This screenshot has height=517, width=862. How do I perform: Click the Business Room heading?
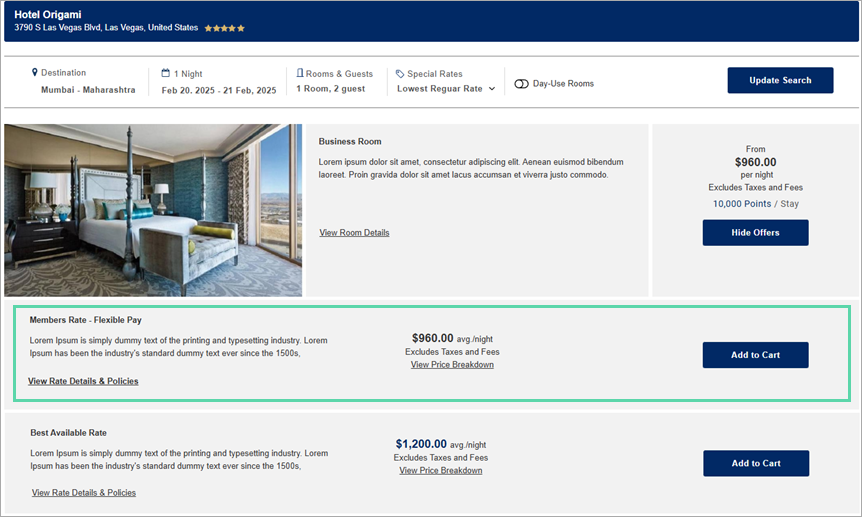(x=350, y=141)
